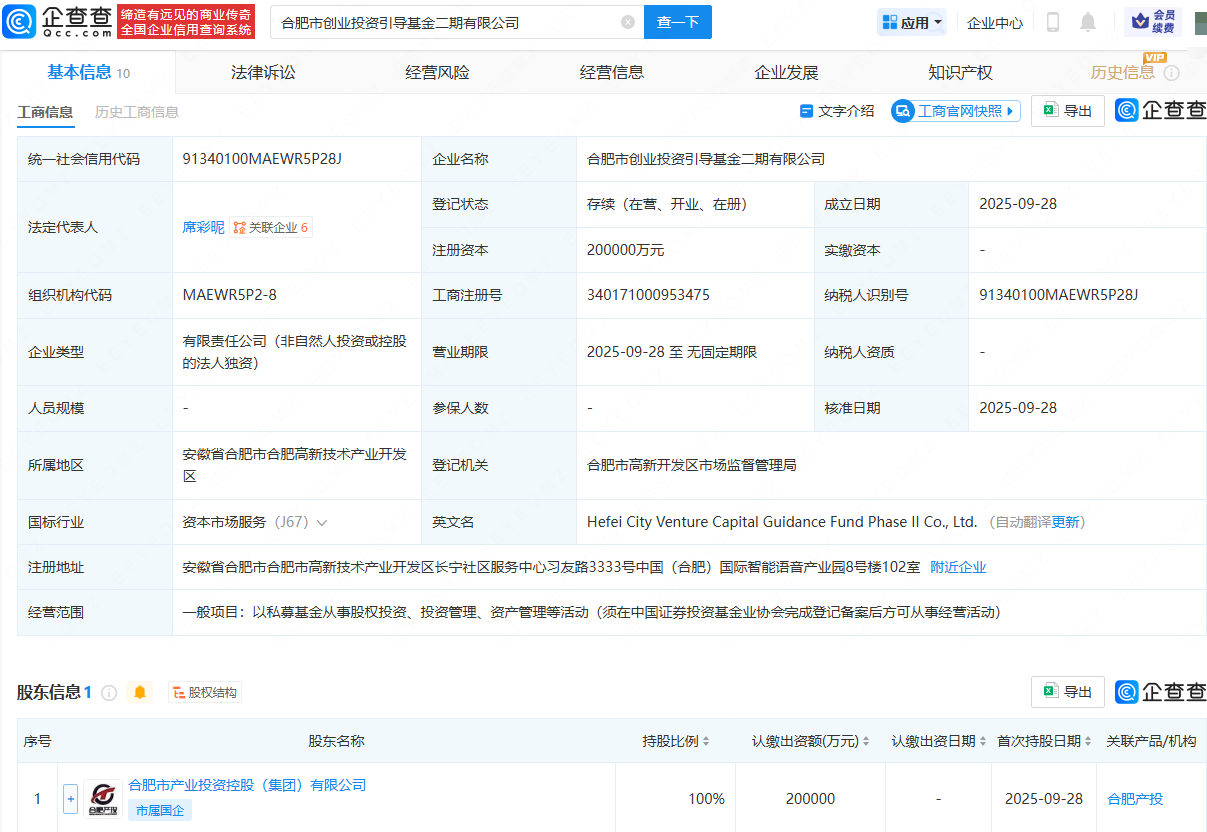Click 附近企业 nearby companies link
Screen dimensions: 1207x832
(x=958, y=567)
